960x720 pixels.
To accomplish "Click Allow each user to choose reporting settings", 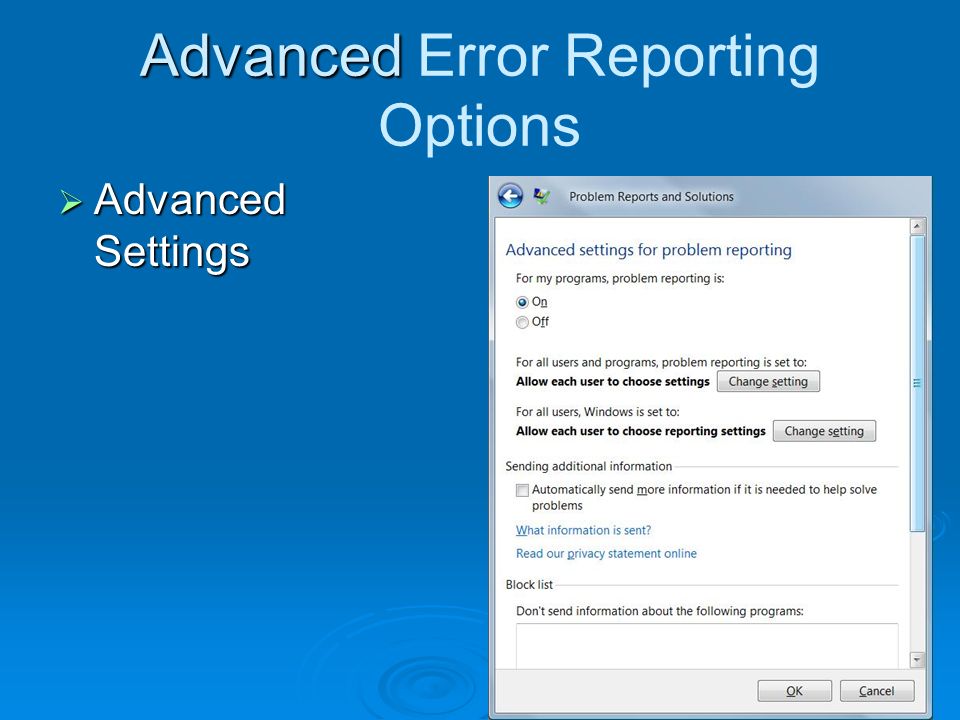I will [640, 431].
